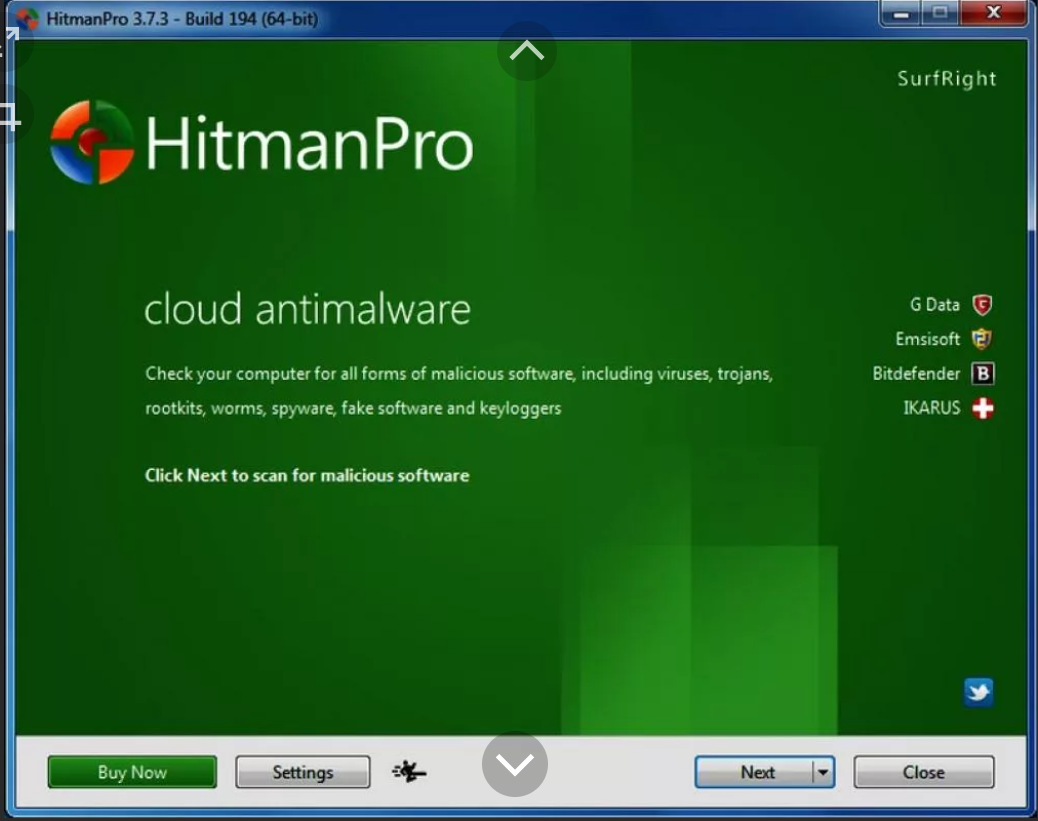This screenshot has width=1038, height=821.
Task: Click the kicking man icon
Action: tap(408, 771)
